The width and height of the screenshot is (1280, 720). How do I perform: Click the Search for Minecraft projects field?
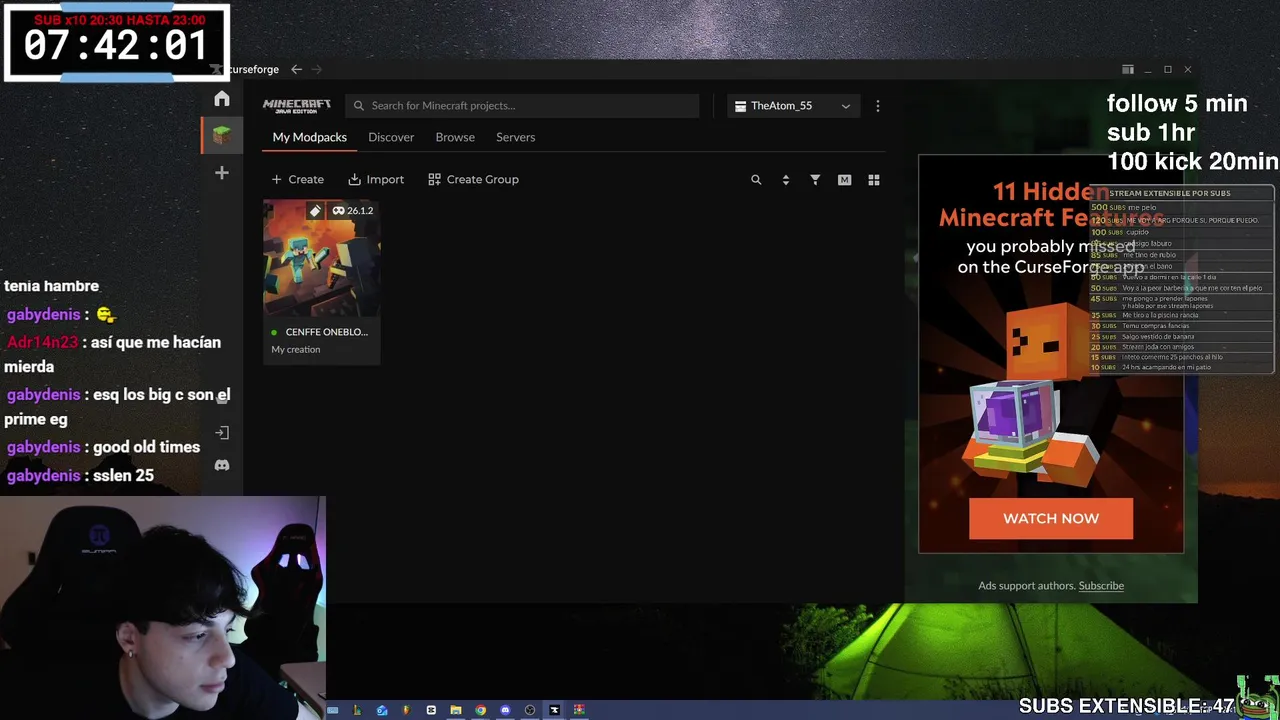[x=522, y=106]
